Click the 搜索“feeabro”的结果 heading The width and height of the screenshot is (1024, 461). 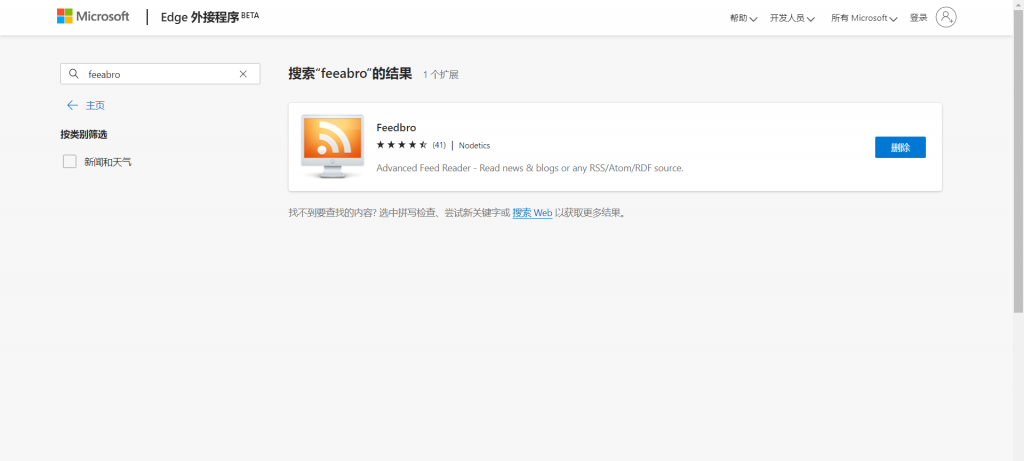point(350,74)
